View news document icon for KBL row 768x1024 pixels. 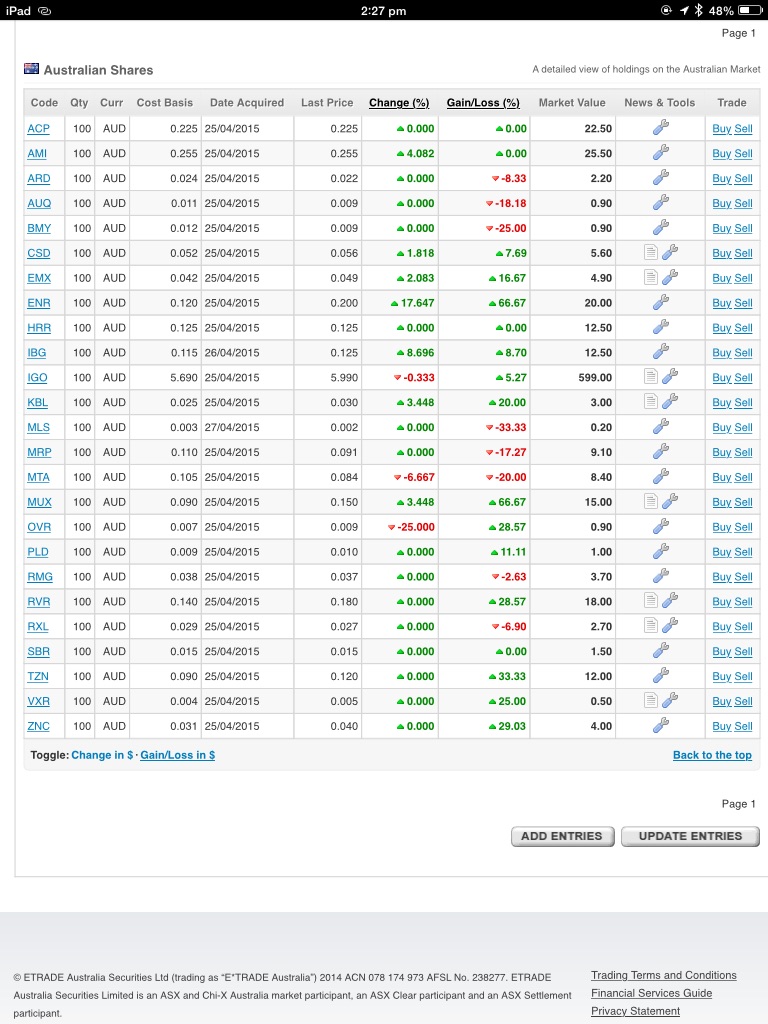(650, 401)
